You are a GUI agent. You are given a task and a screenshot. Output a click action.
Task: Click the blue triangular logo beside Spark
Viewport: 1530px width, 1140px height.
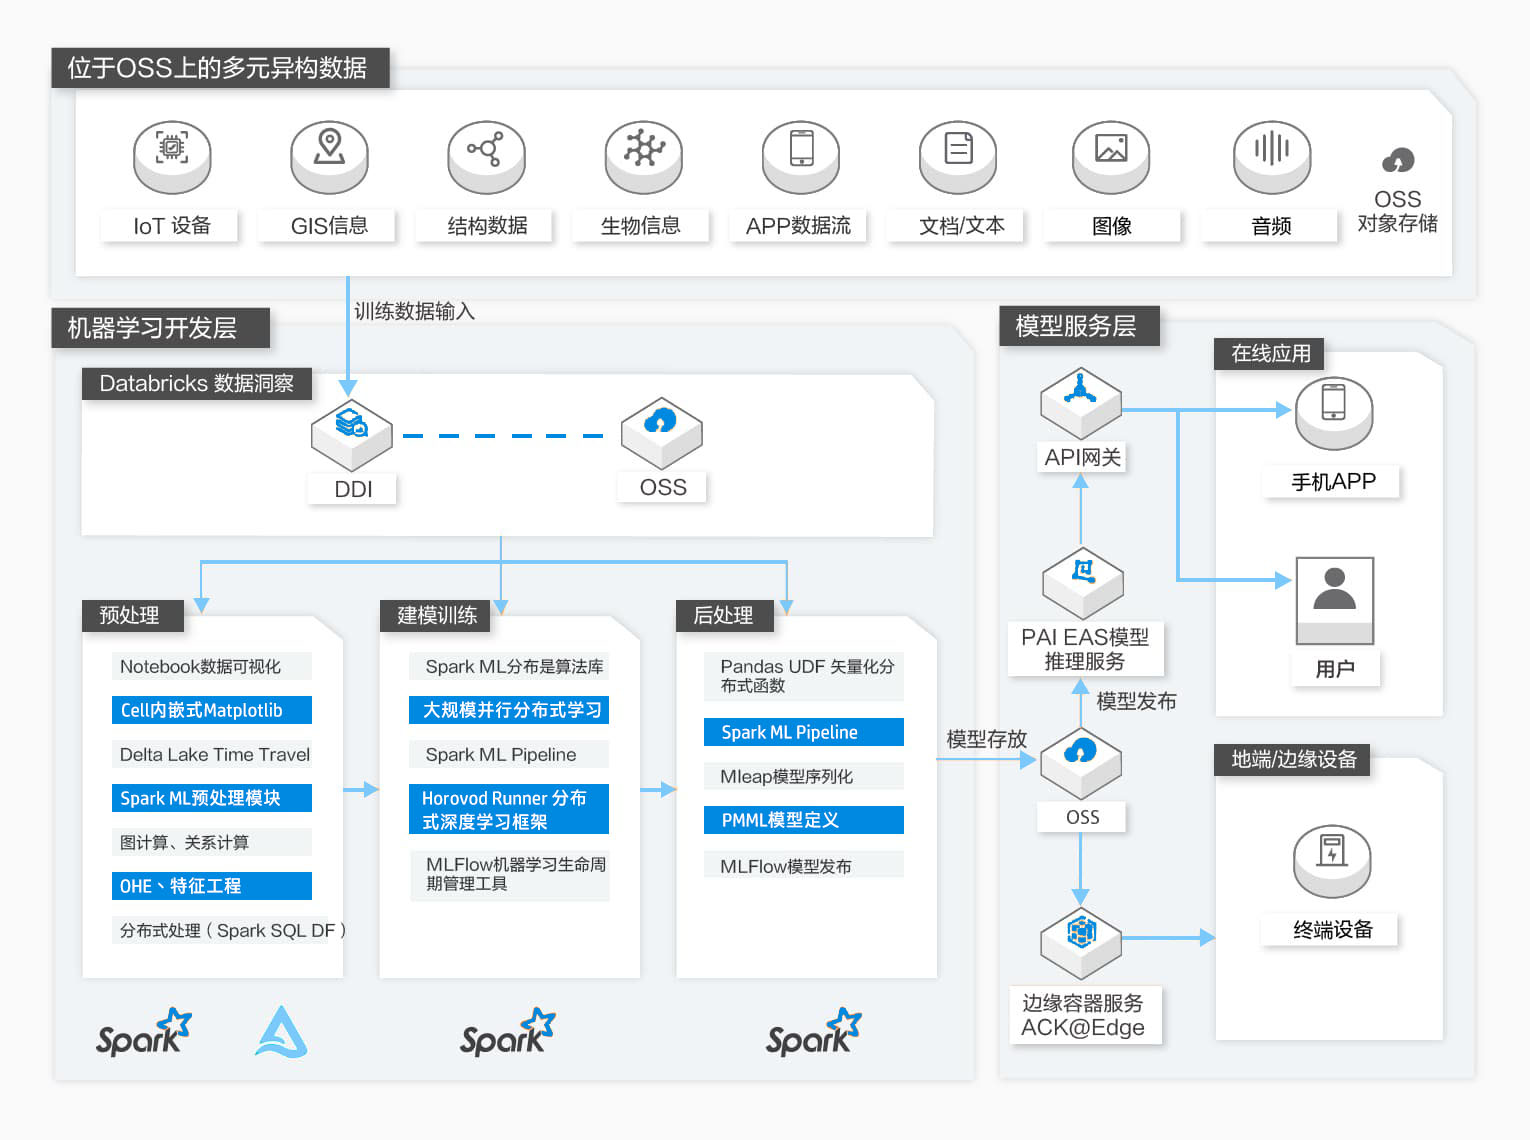[281, 1032]
